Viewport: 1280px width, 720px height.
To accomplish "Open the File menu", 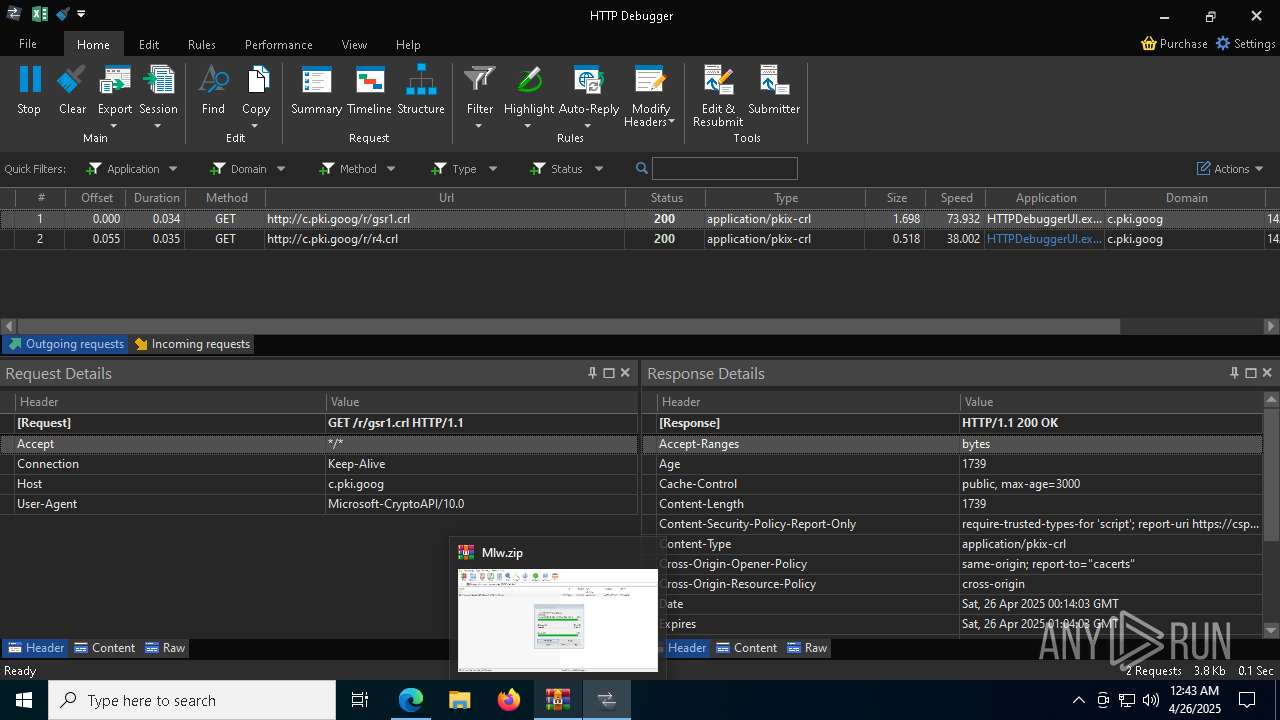I will pyautogui.click(x=28, y=44).
